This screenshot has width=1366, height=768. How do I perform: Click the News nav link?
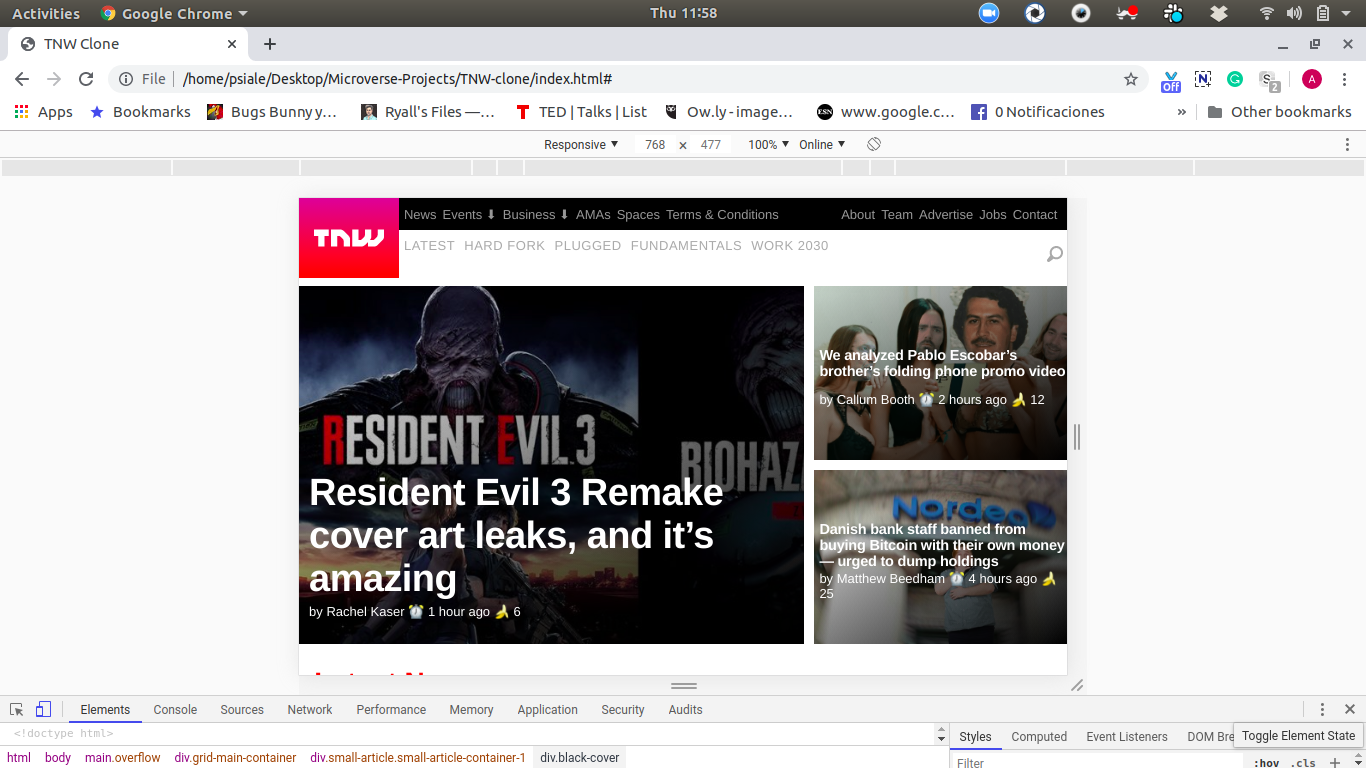tap(420, 215)
